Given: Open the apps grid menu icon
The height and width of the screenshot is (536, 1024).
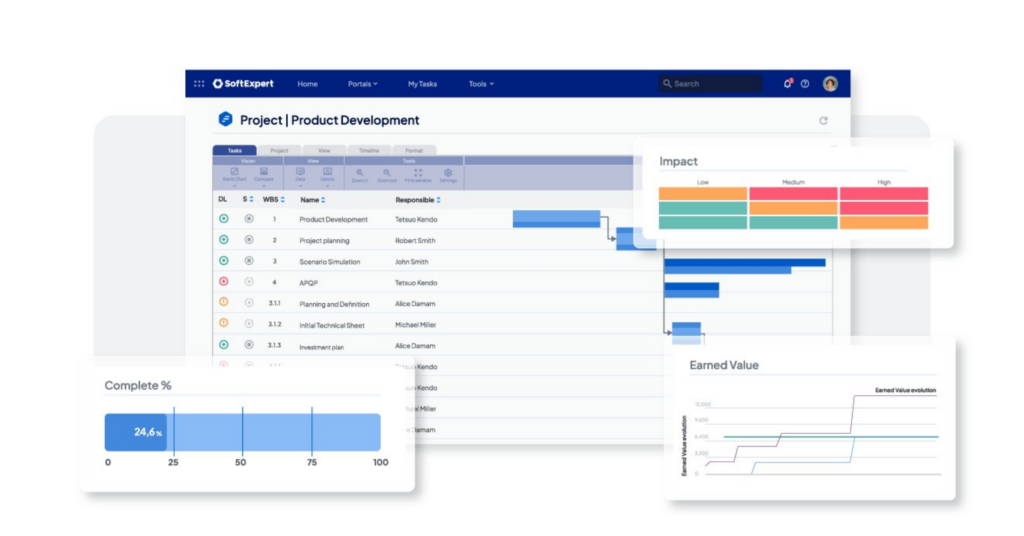Looking at the screenshot, I should (199, 84).
